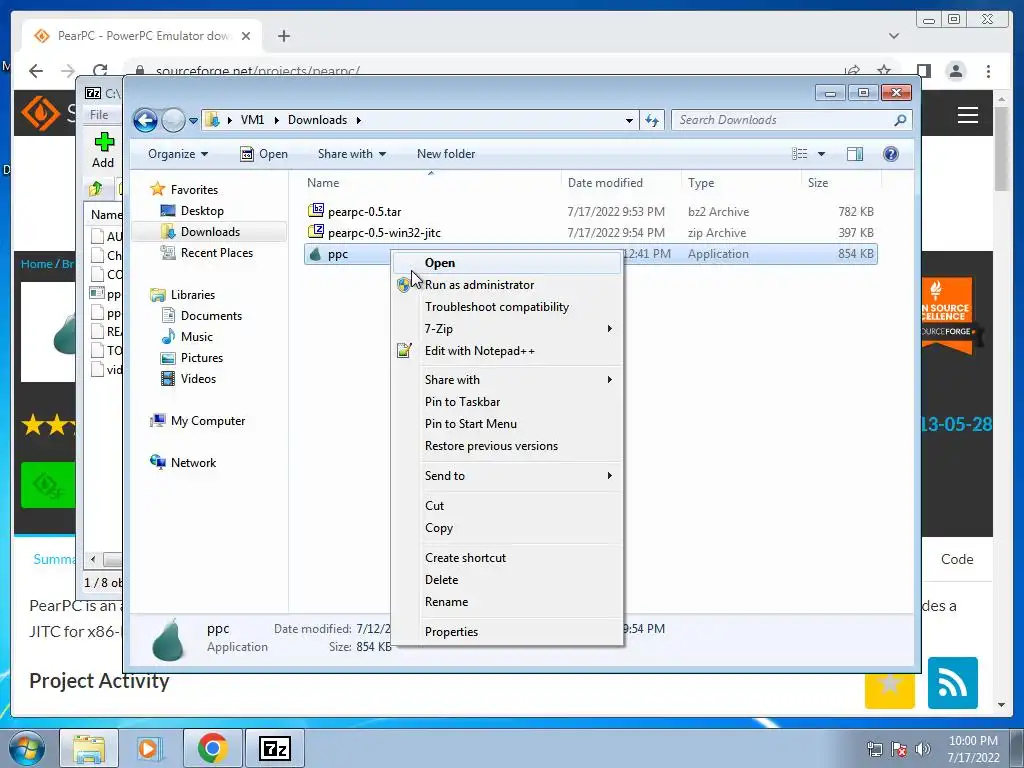This screenshot has width=1024, height=768.
Task: Open Libraries in the navigation pane
Action: click(193, 295)
